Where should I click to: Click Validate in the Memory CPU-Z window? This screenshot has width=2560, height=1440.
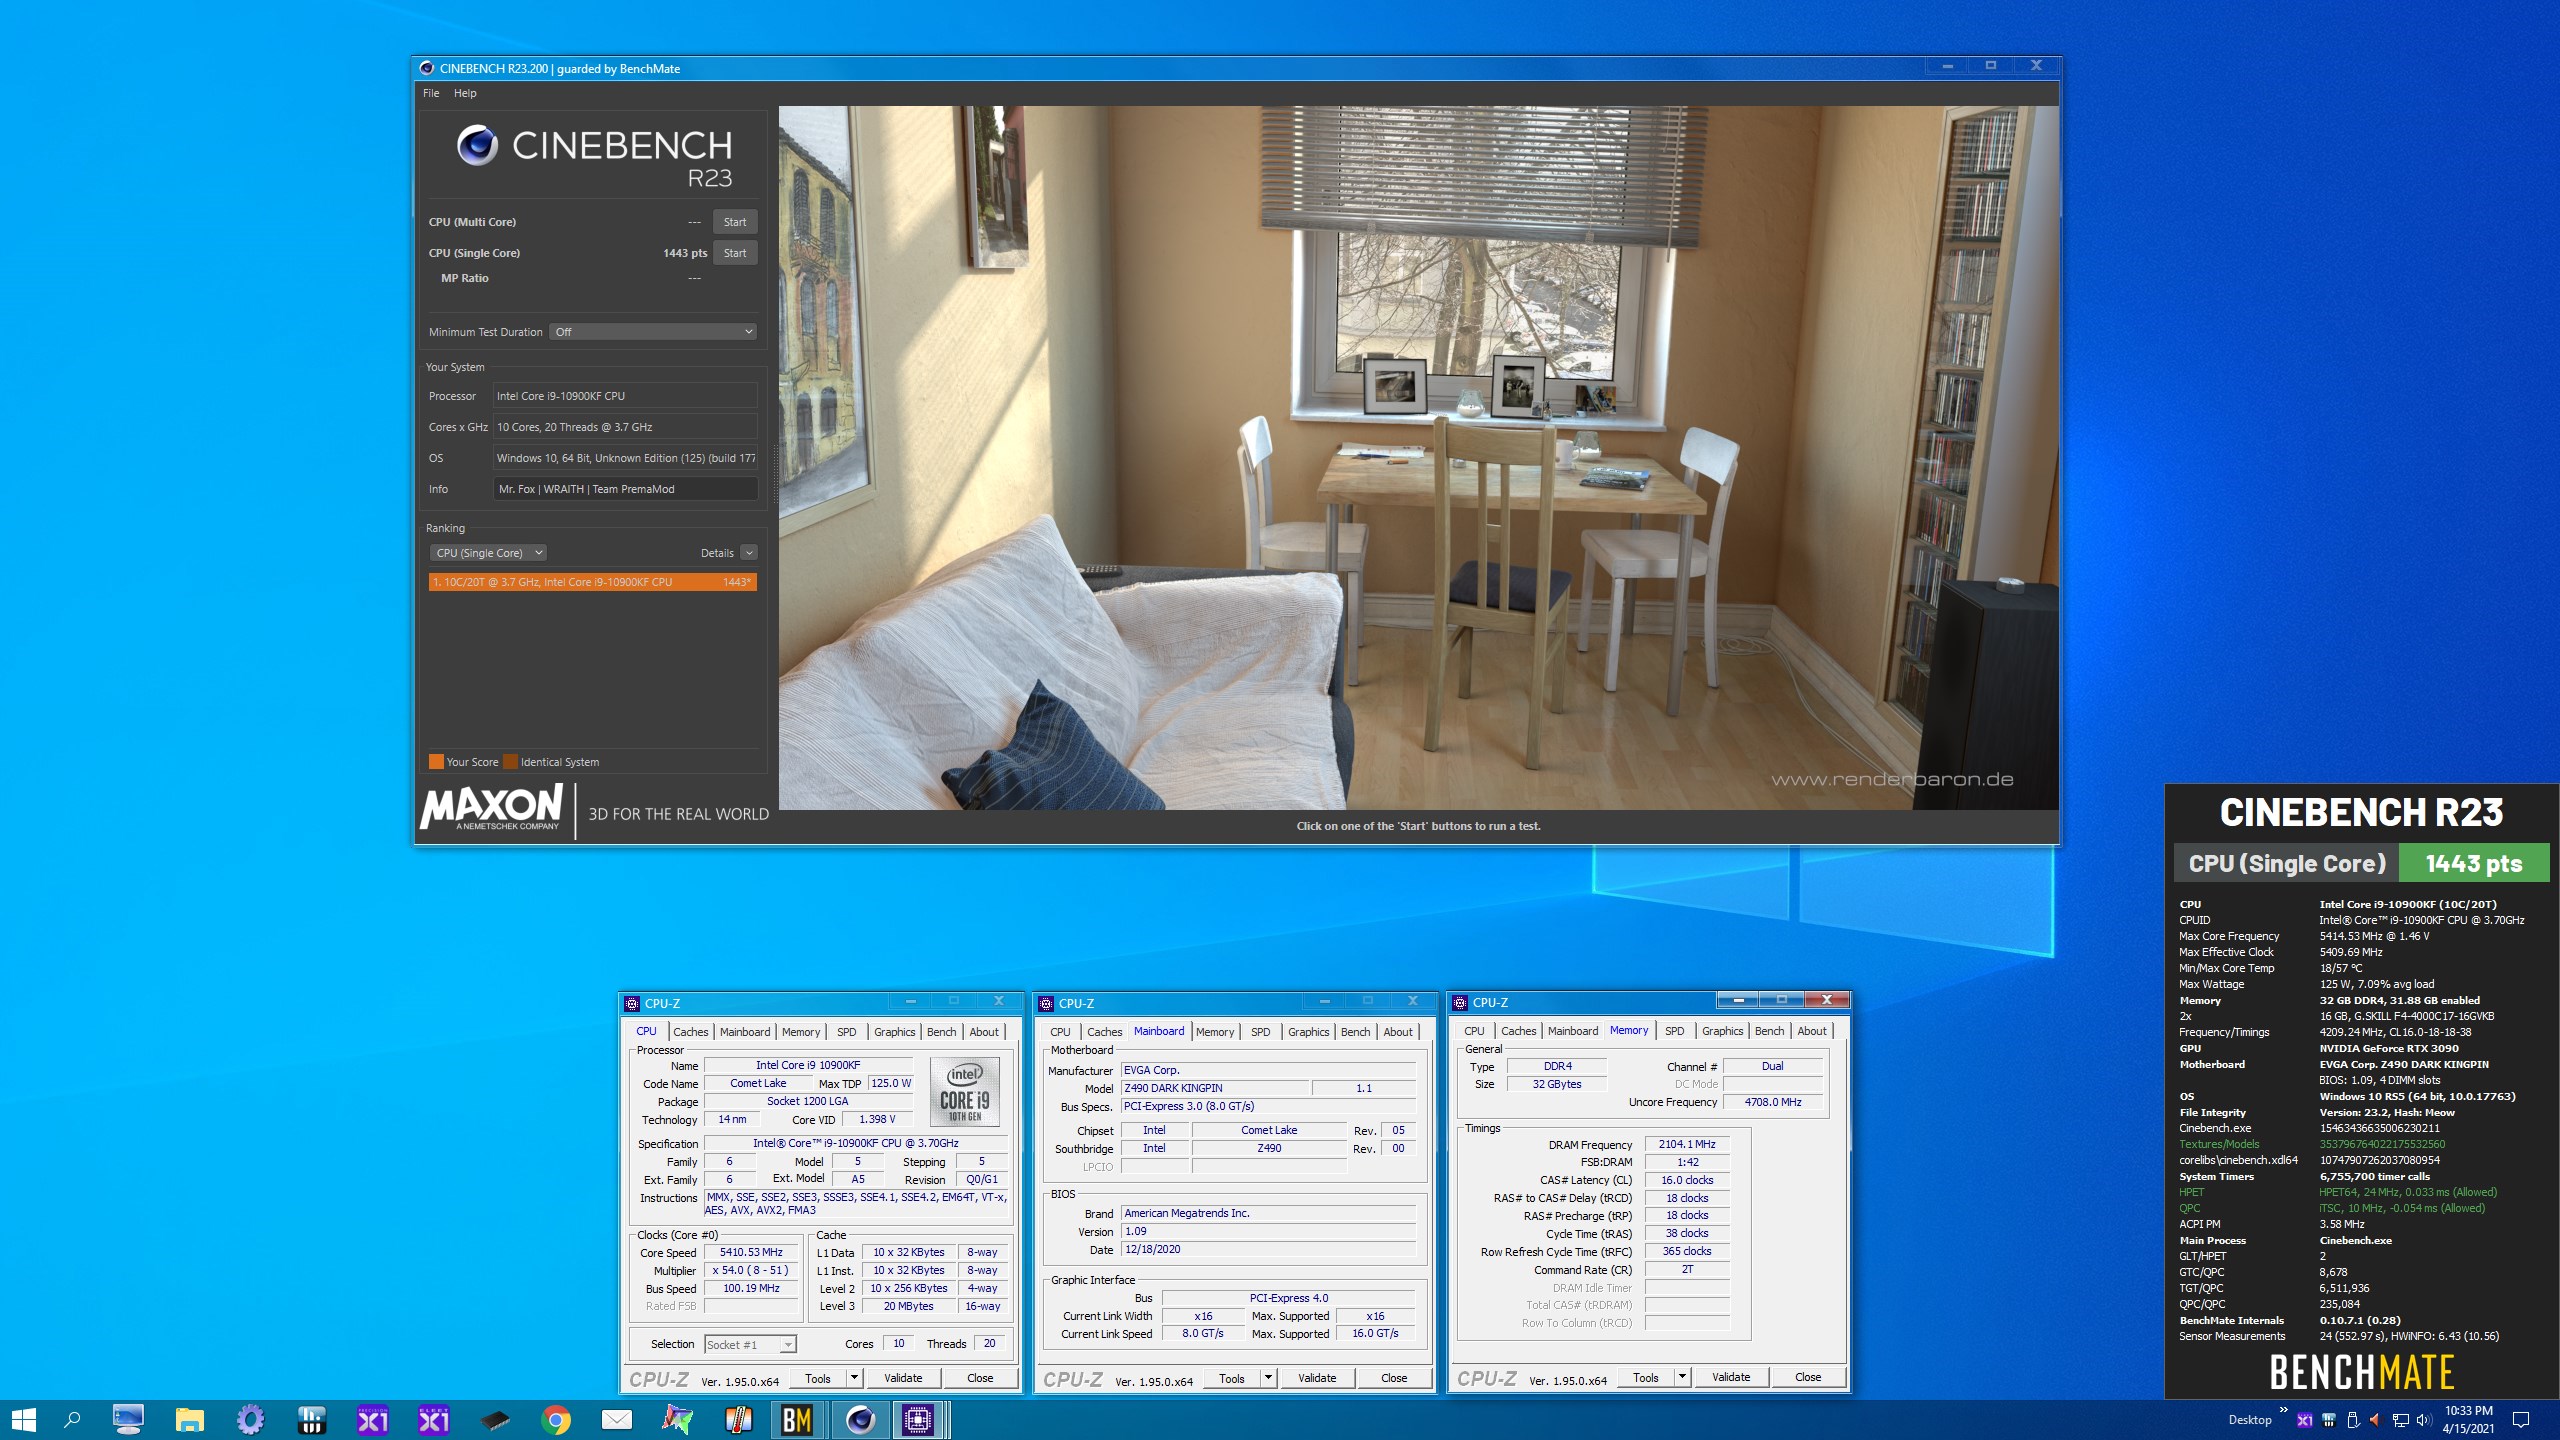pyautogui.click(x=1730, y=1377)
